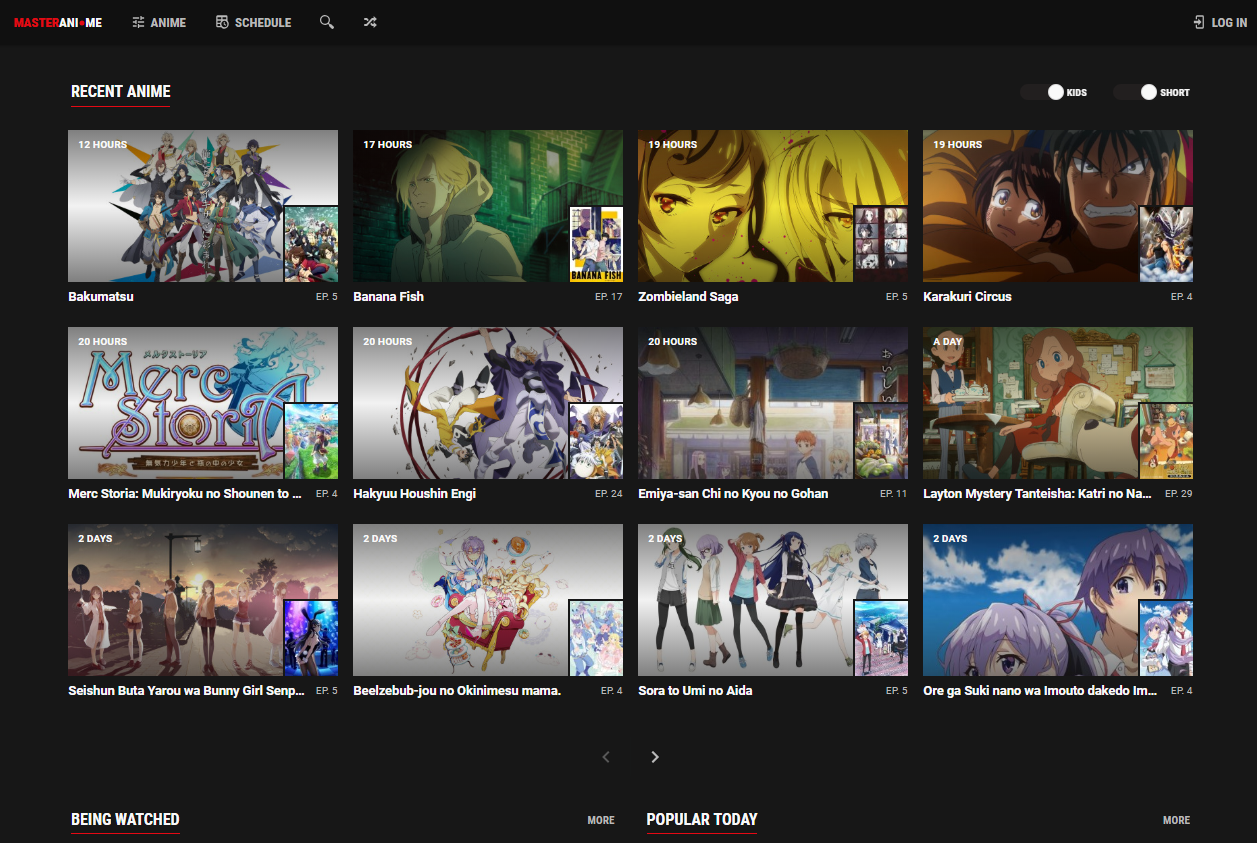1257x843 pixels.
Task: Open the Banana Fish thumbnail
Action: [x=488, y=206]
